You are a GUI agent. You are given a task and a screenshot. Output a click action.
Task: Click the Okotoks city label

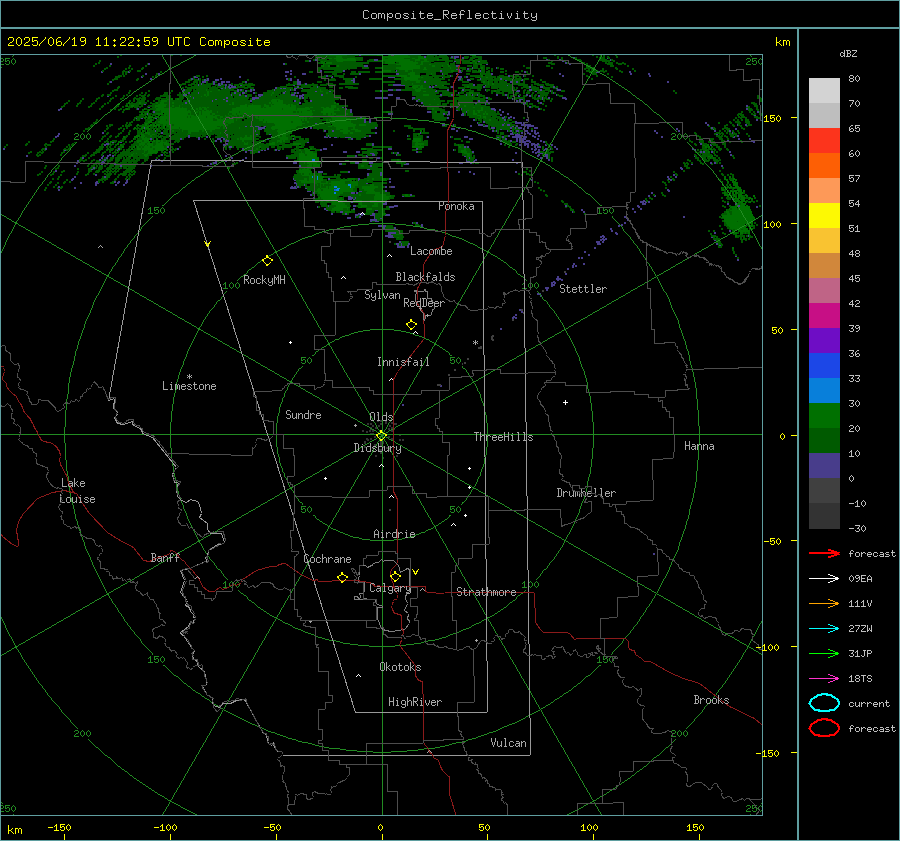[x=400, y=667]
